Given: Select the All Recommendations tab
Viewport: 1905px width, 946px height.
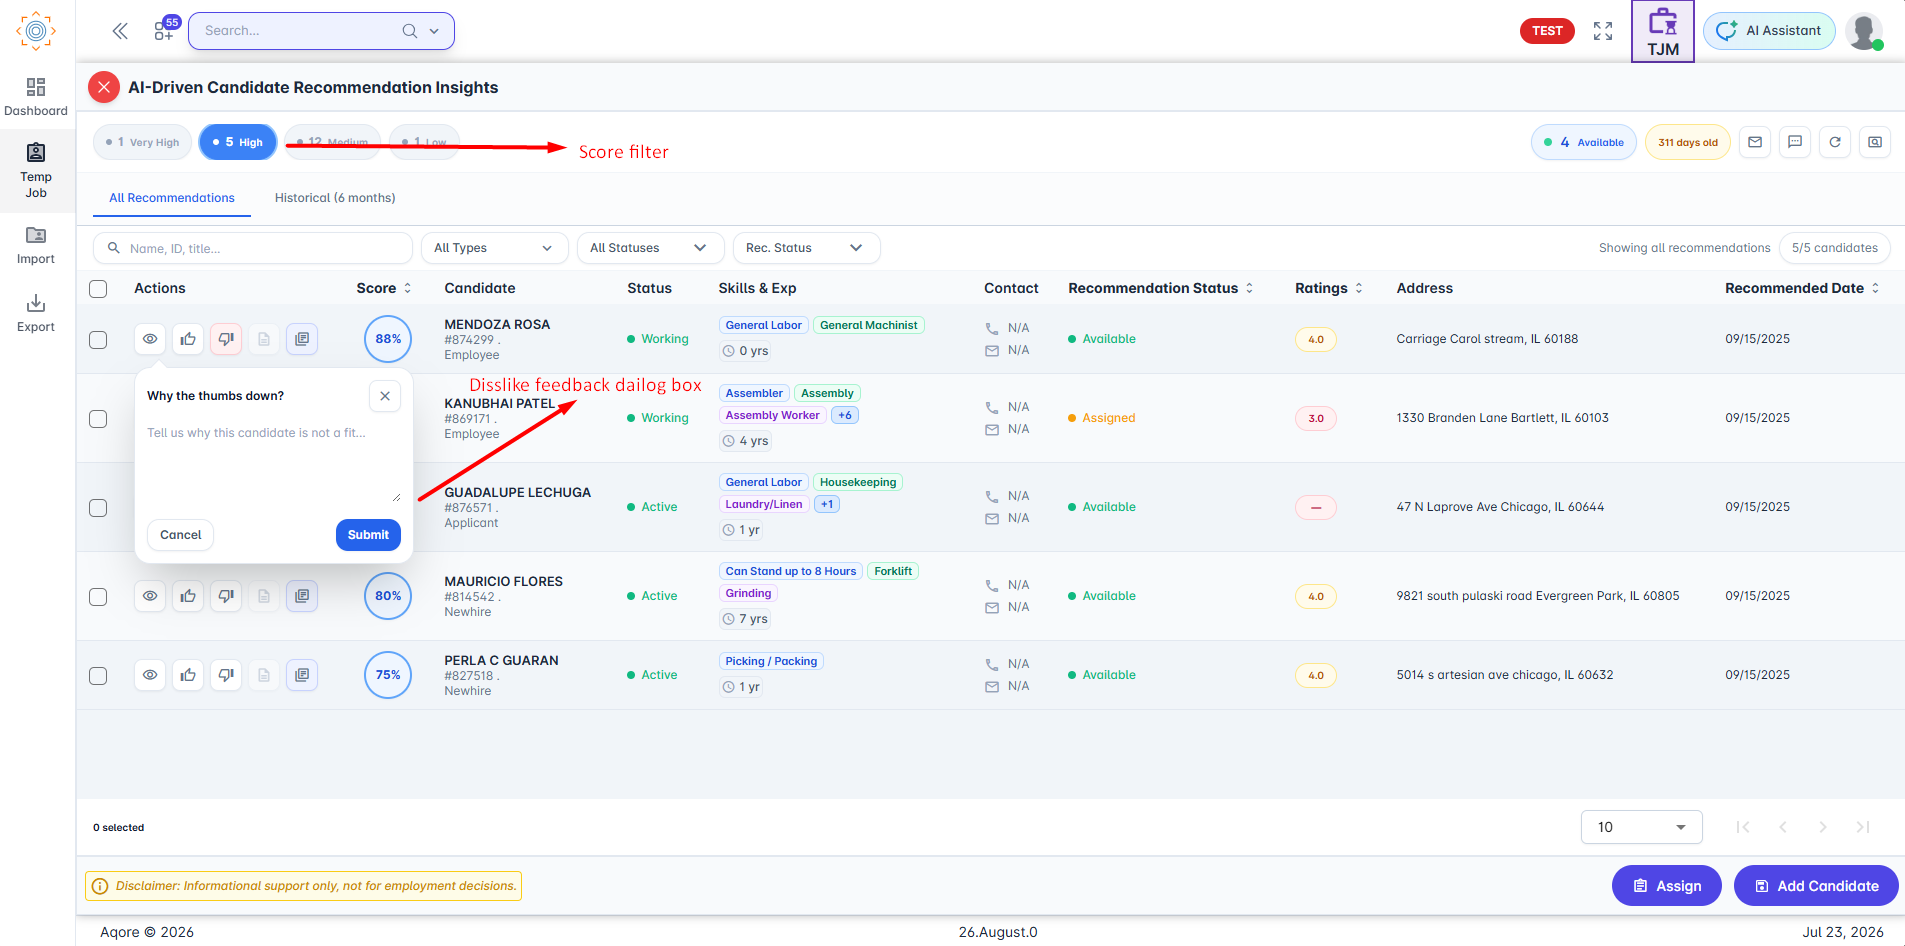Looking at the screenshot, I should point(172,198).
